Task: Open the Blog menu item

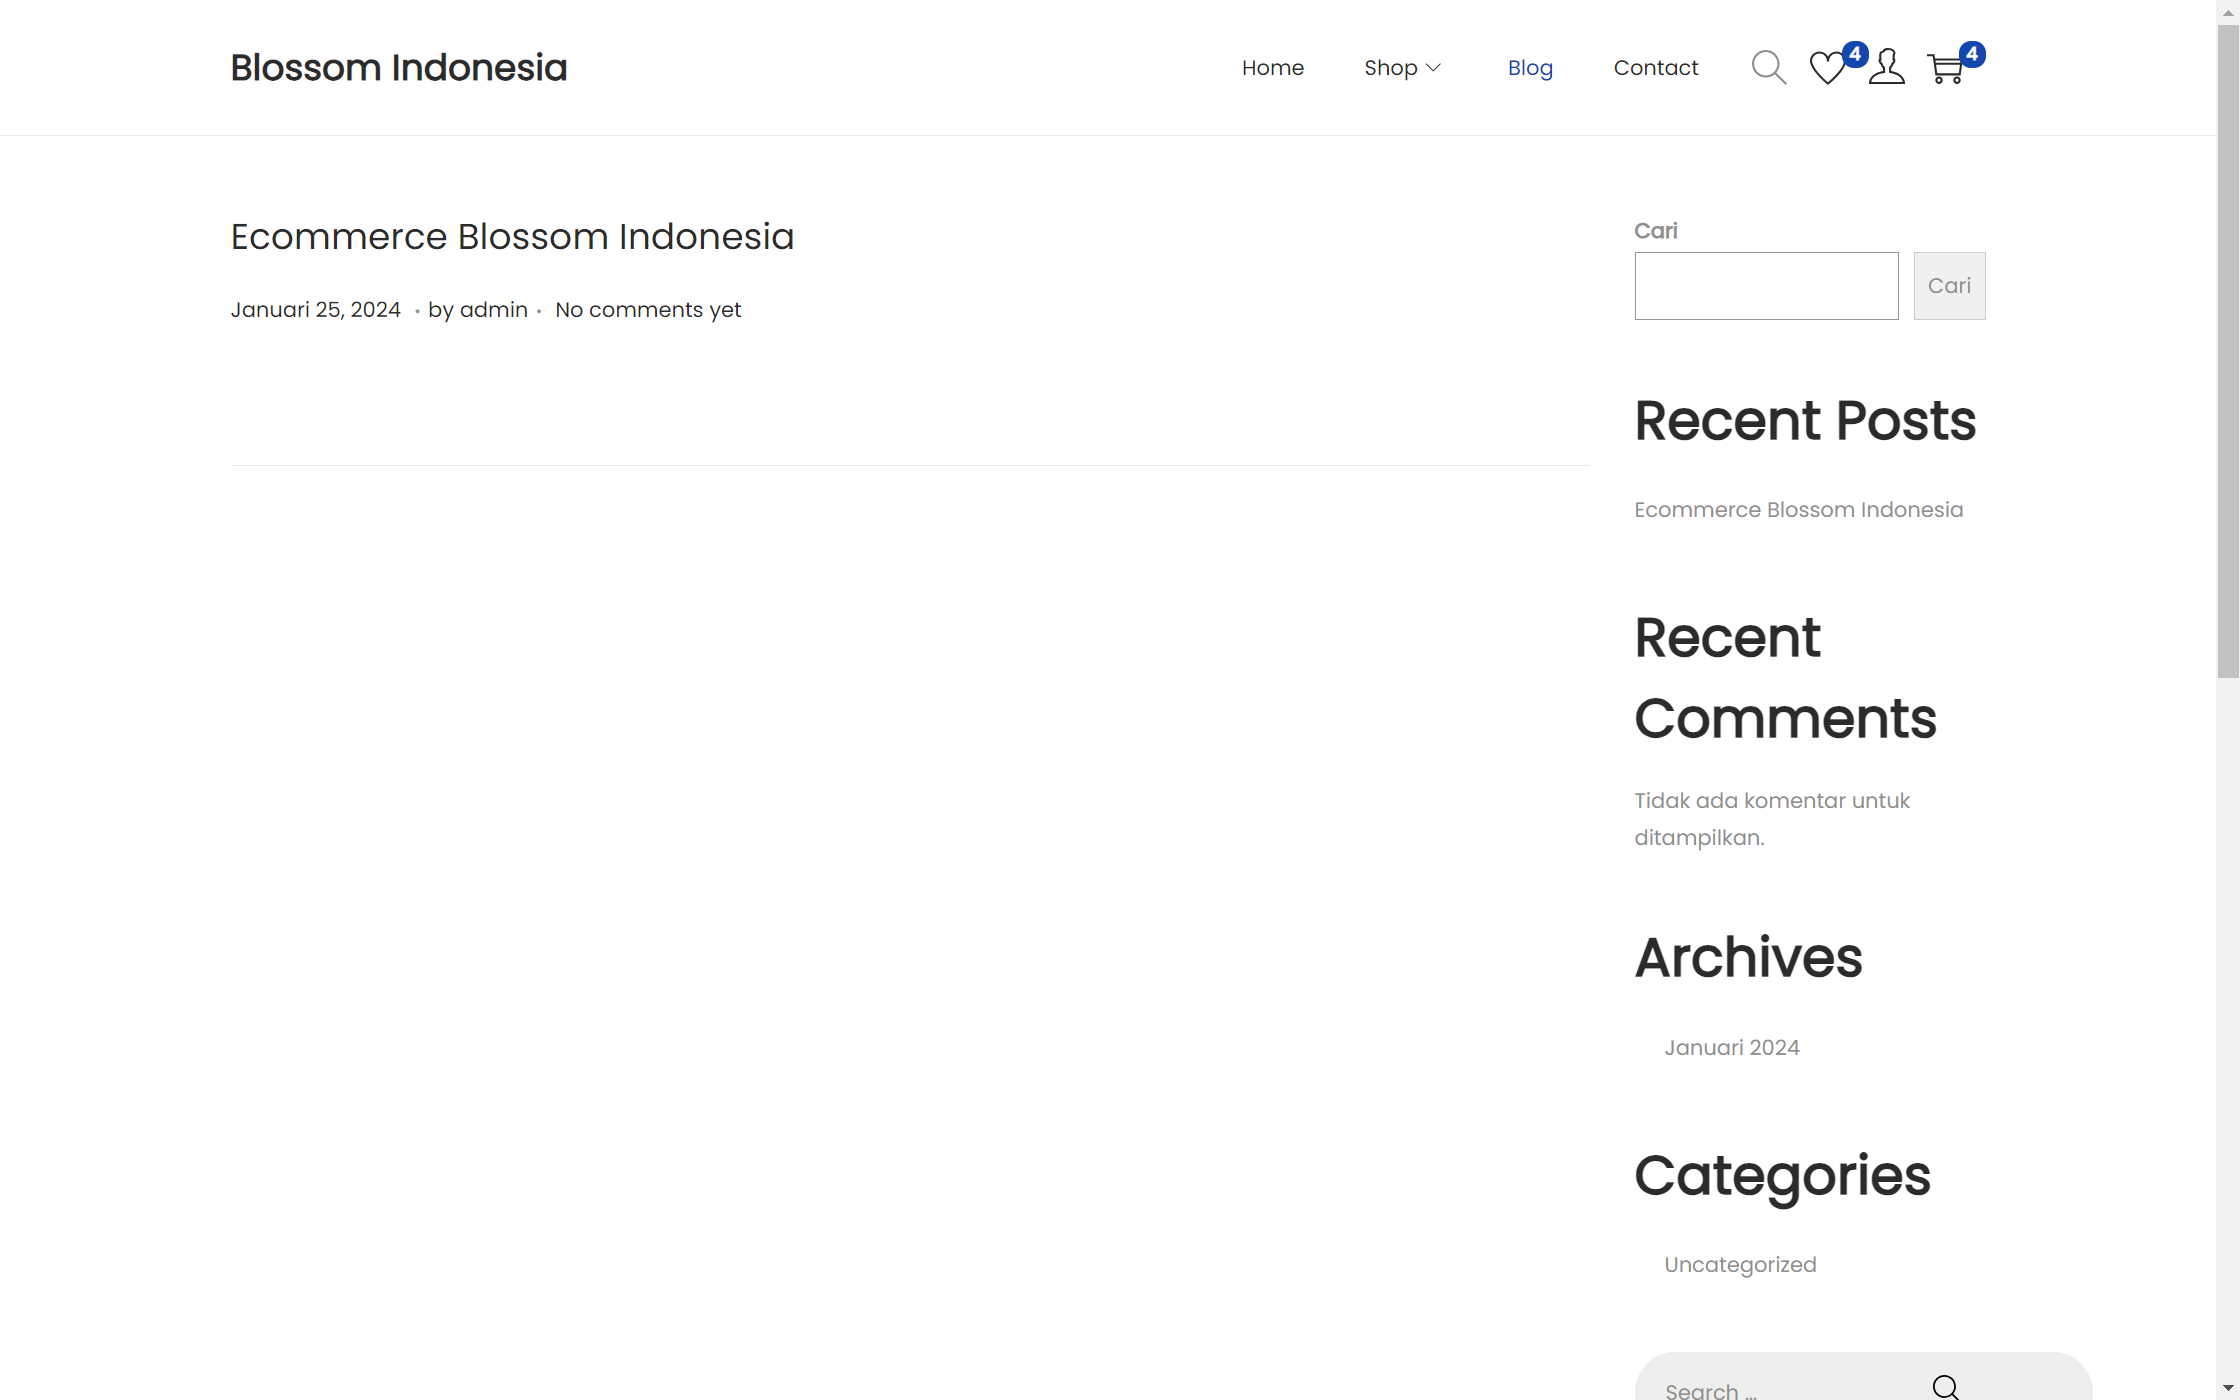Action: (x=1530, y=67)
